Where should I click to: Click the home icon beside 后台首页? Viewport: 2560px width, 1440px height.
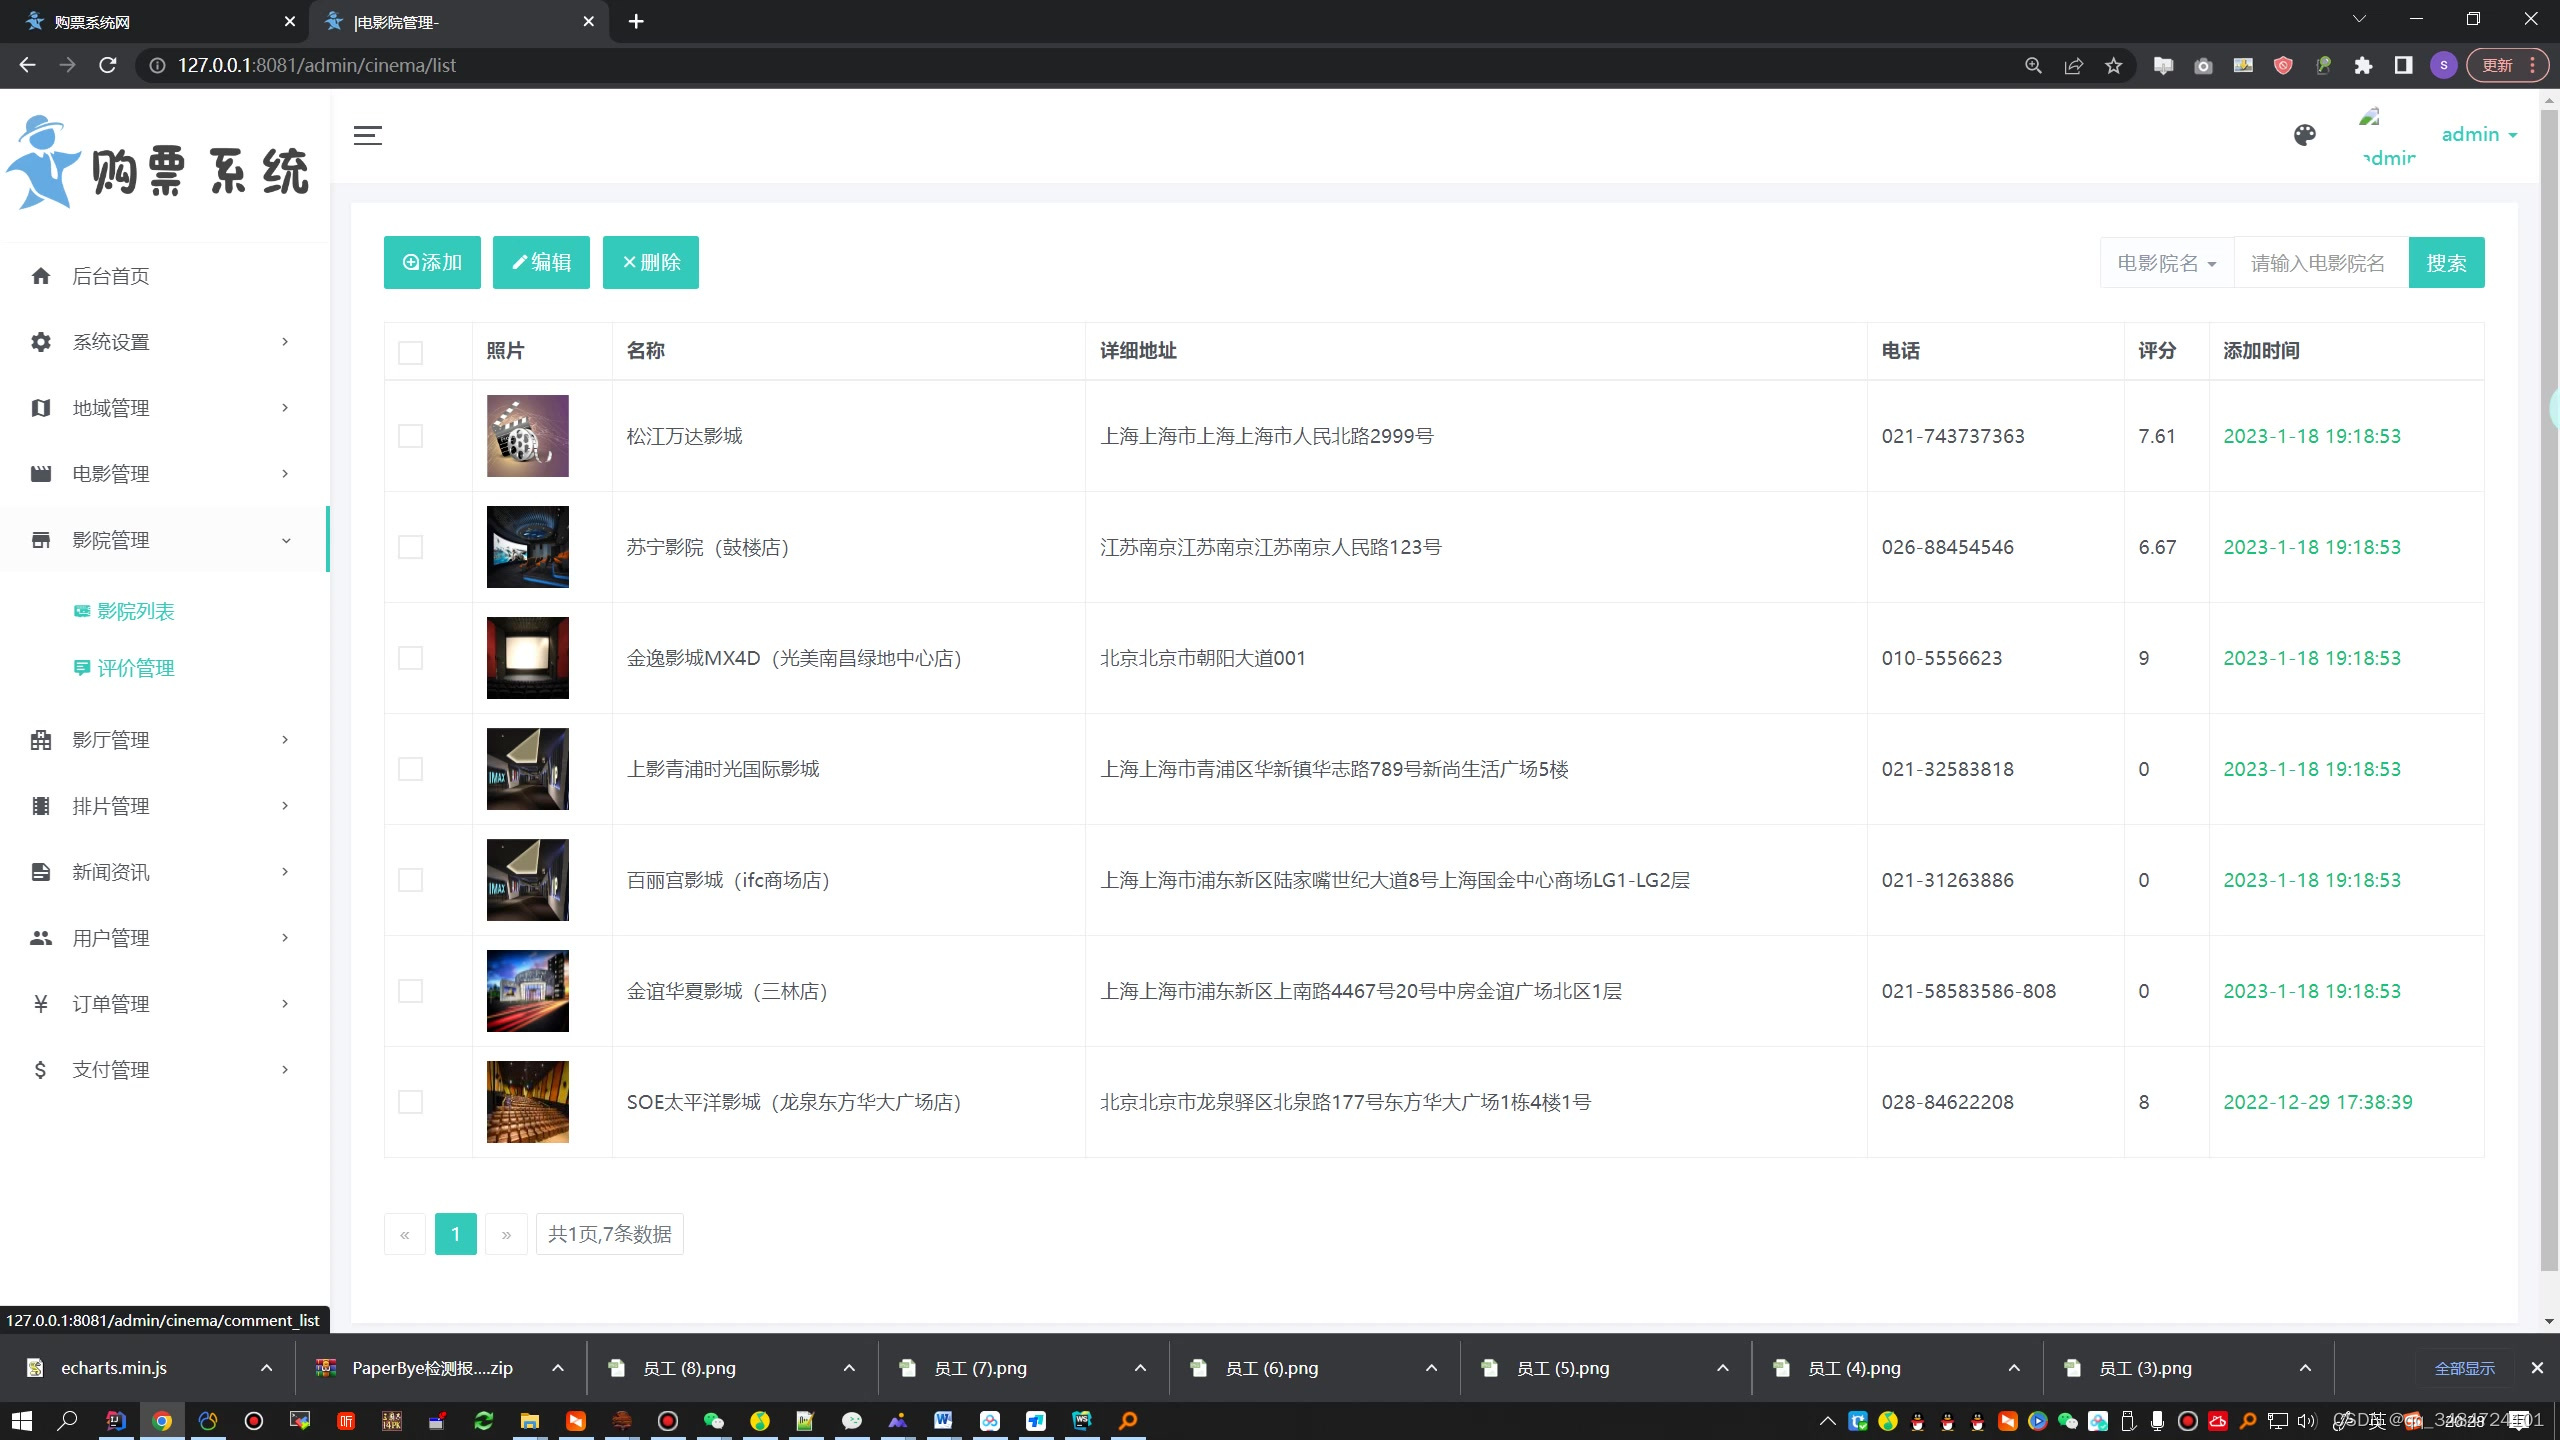41,276
